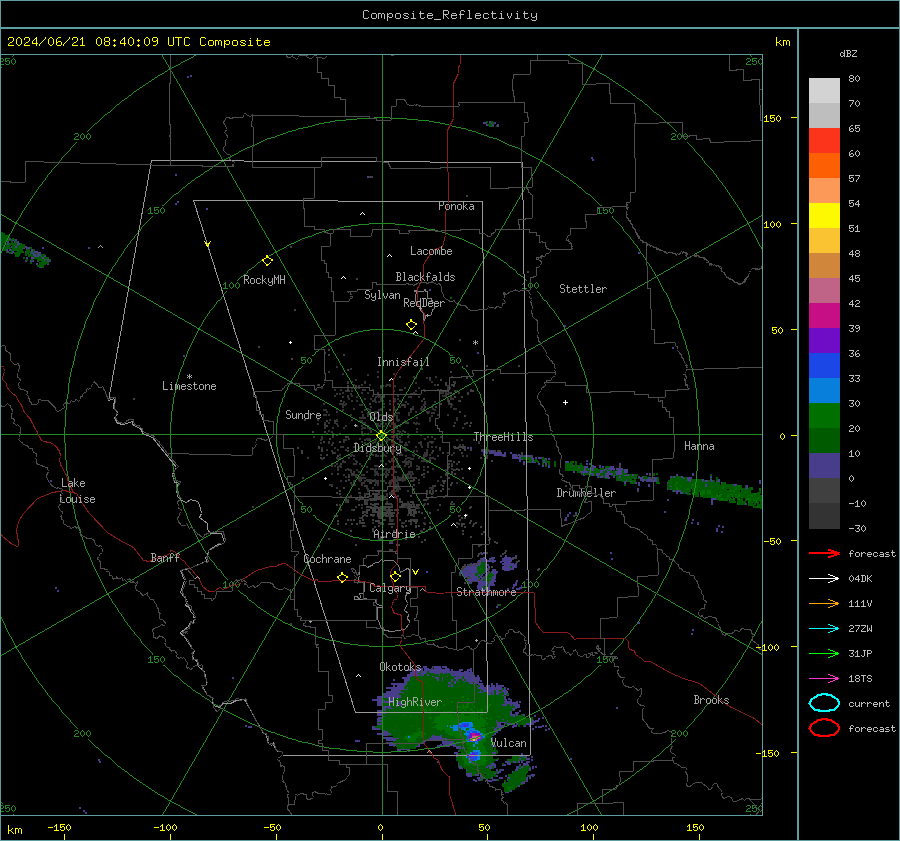The image size is (900, 841).
Task: Click the yellow diamond radar site at Olds
Action: tap(382, 436)
